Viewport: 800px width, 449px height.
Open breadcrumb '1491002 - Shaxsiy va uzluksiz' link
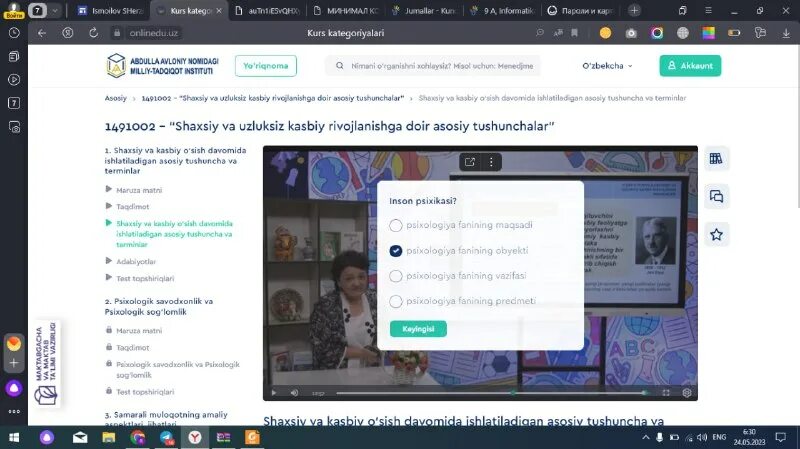(272, 98)
